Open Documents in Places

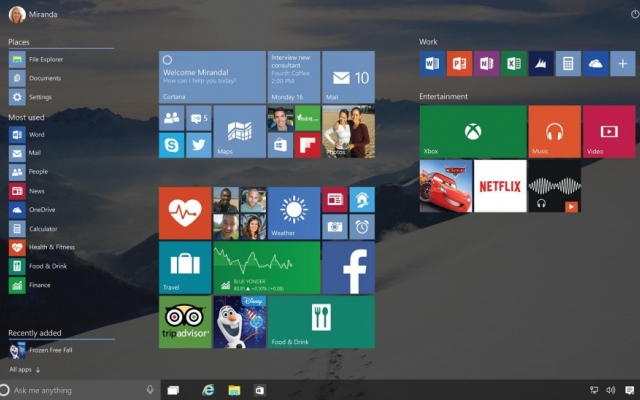point(36,78)
